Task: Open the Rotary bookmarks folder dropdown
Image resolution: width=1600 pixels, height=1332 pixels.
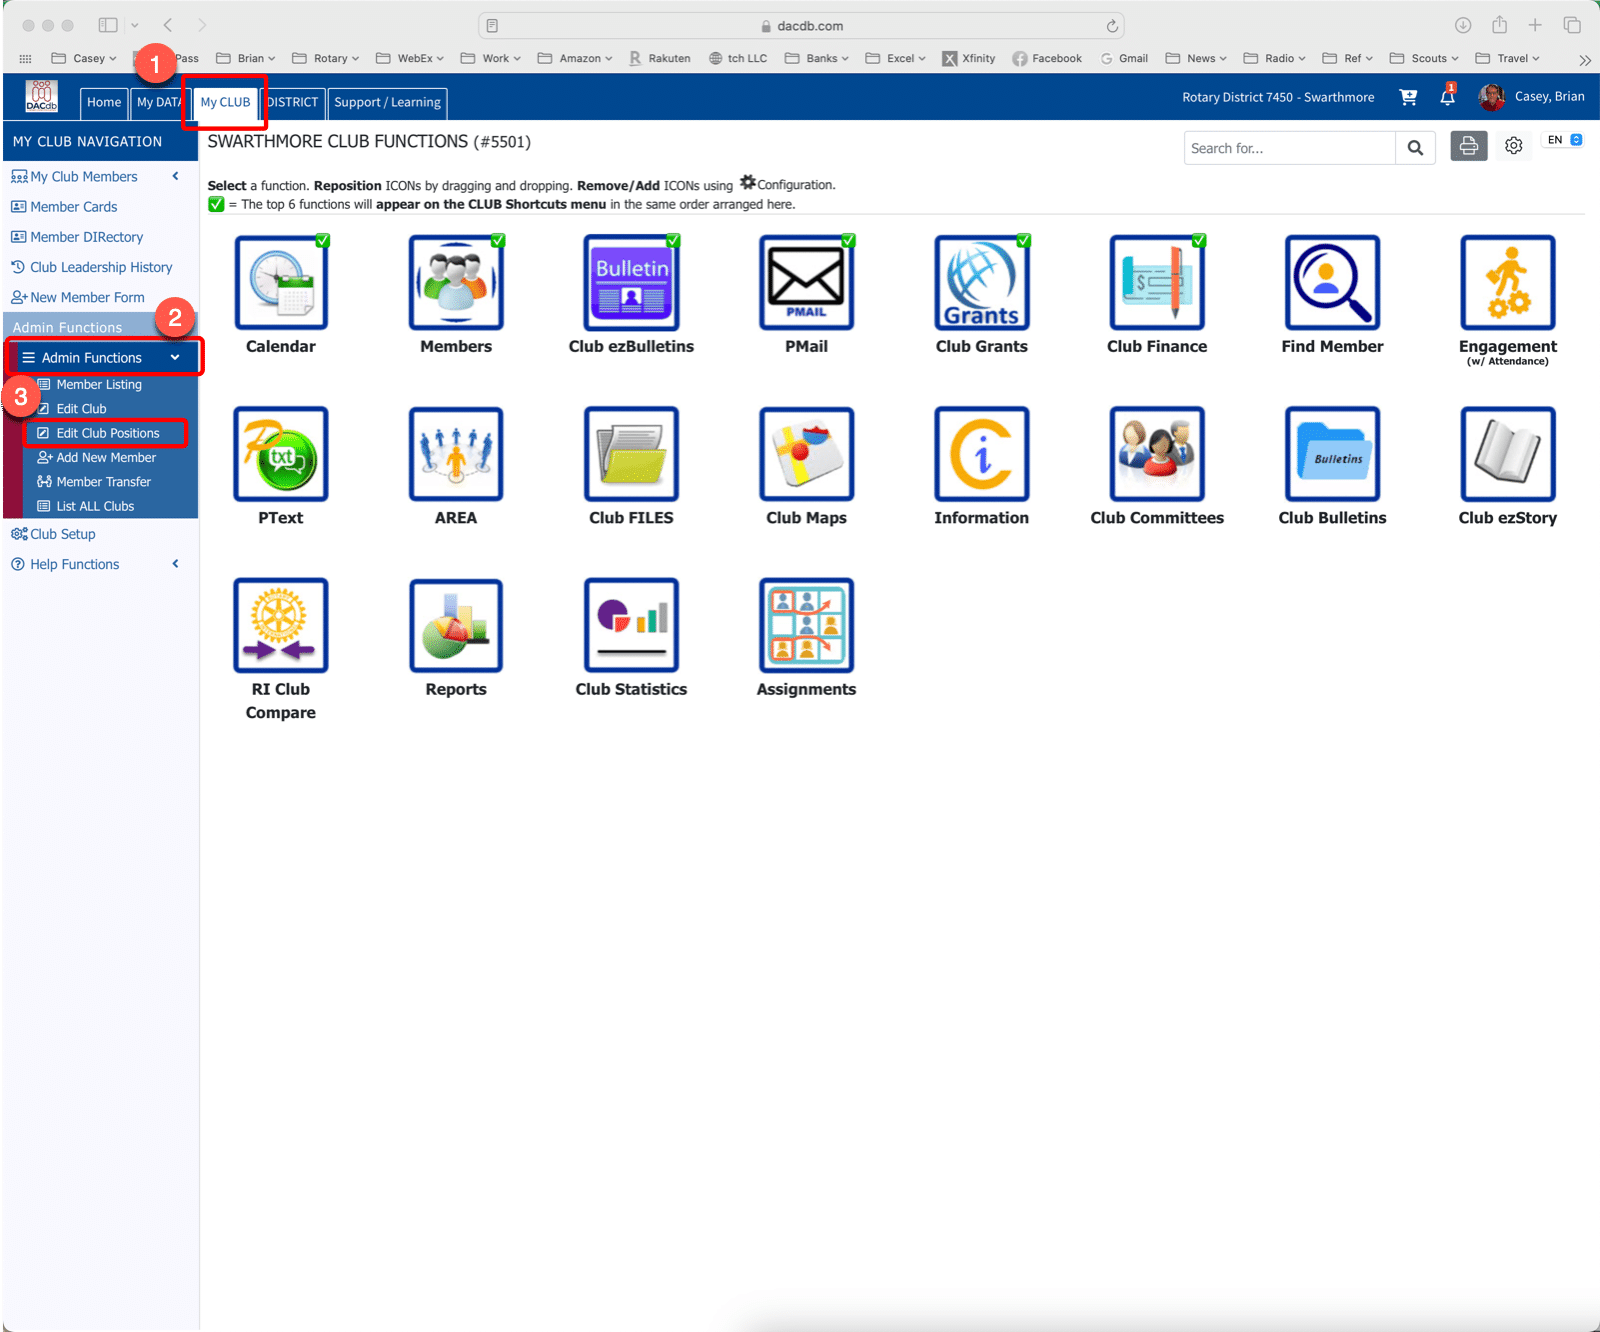Action: 326,58
